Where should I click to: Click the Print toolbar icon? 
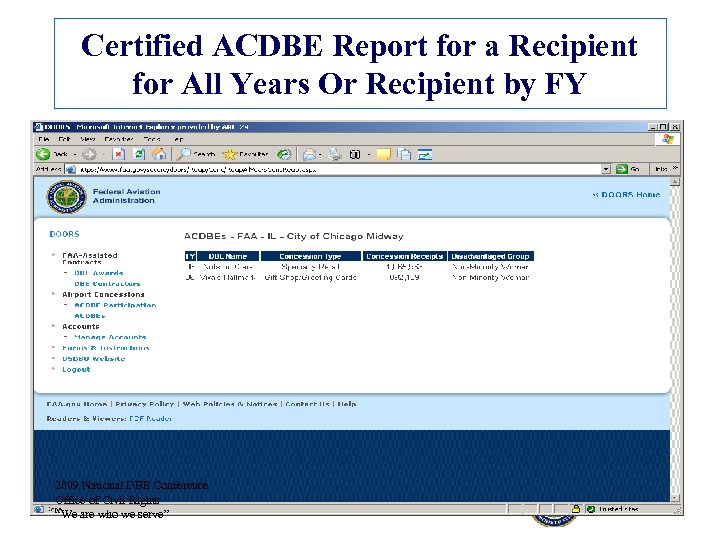[x=335, y=154]
